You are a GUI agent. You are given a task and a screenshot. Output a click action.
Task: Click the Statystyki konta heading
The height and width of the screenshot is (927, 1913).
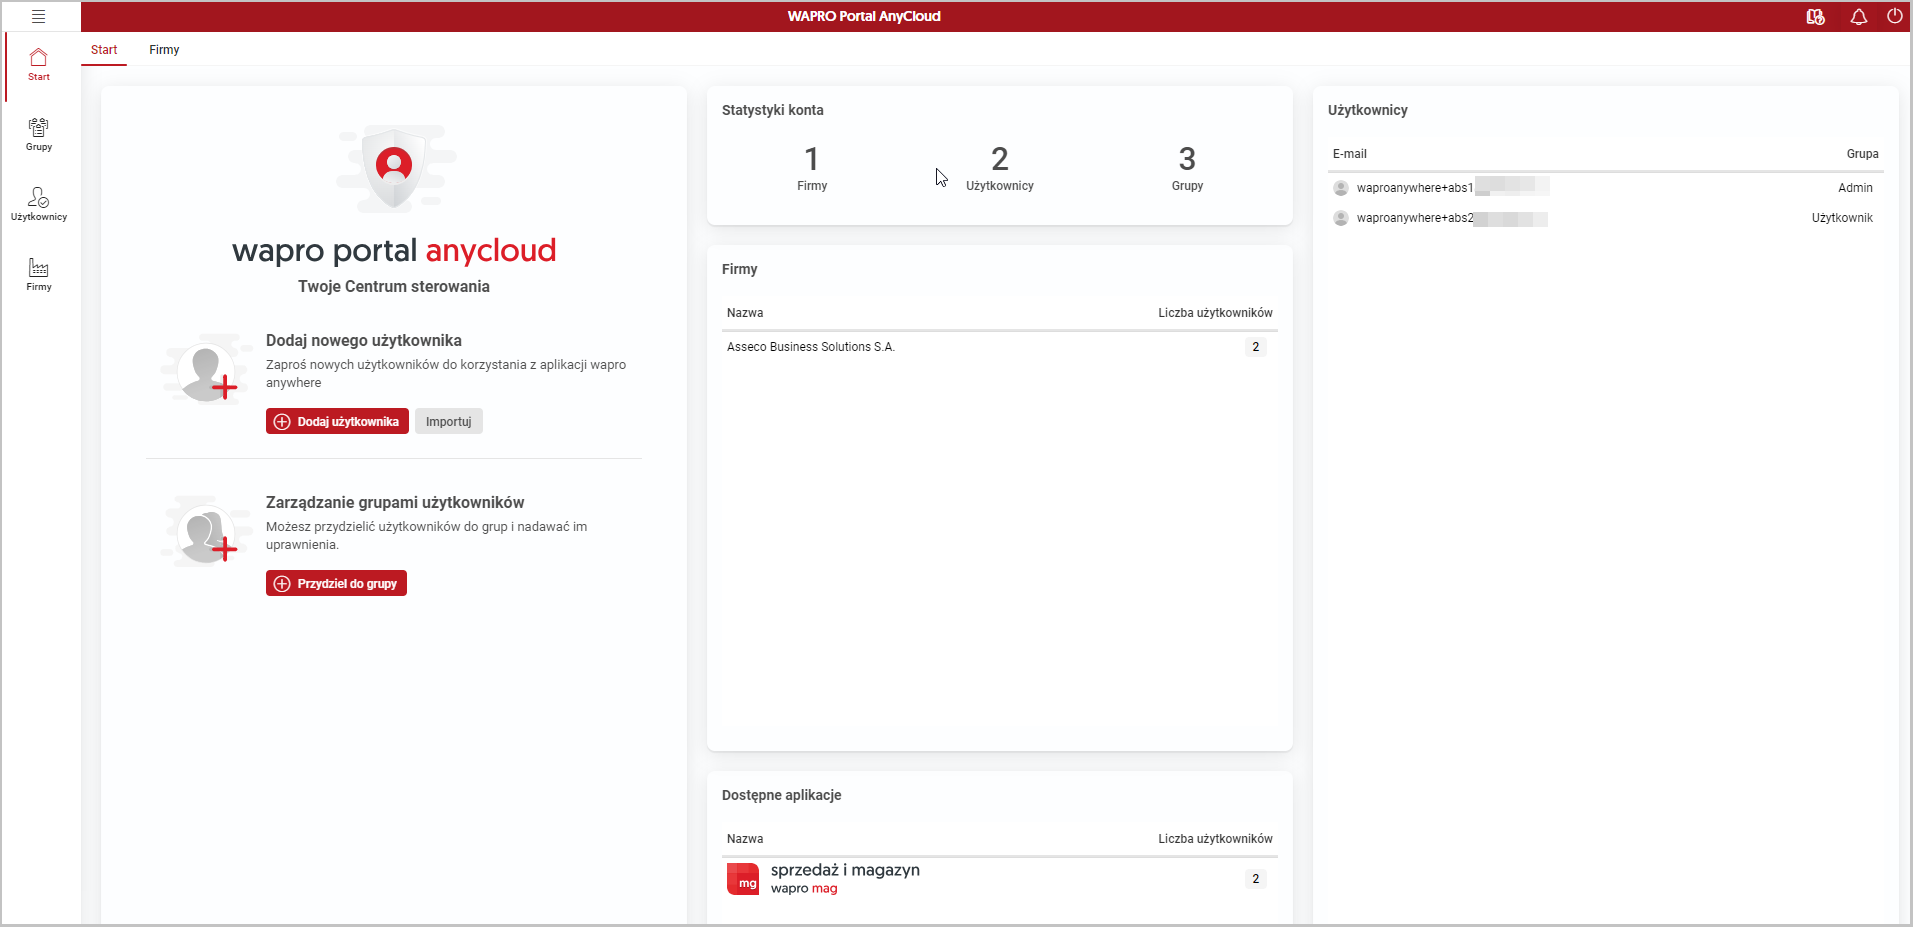tap(773, 110)
